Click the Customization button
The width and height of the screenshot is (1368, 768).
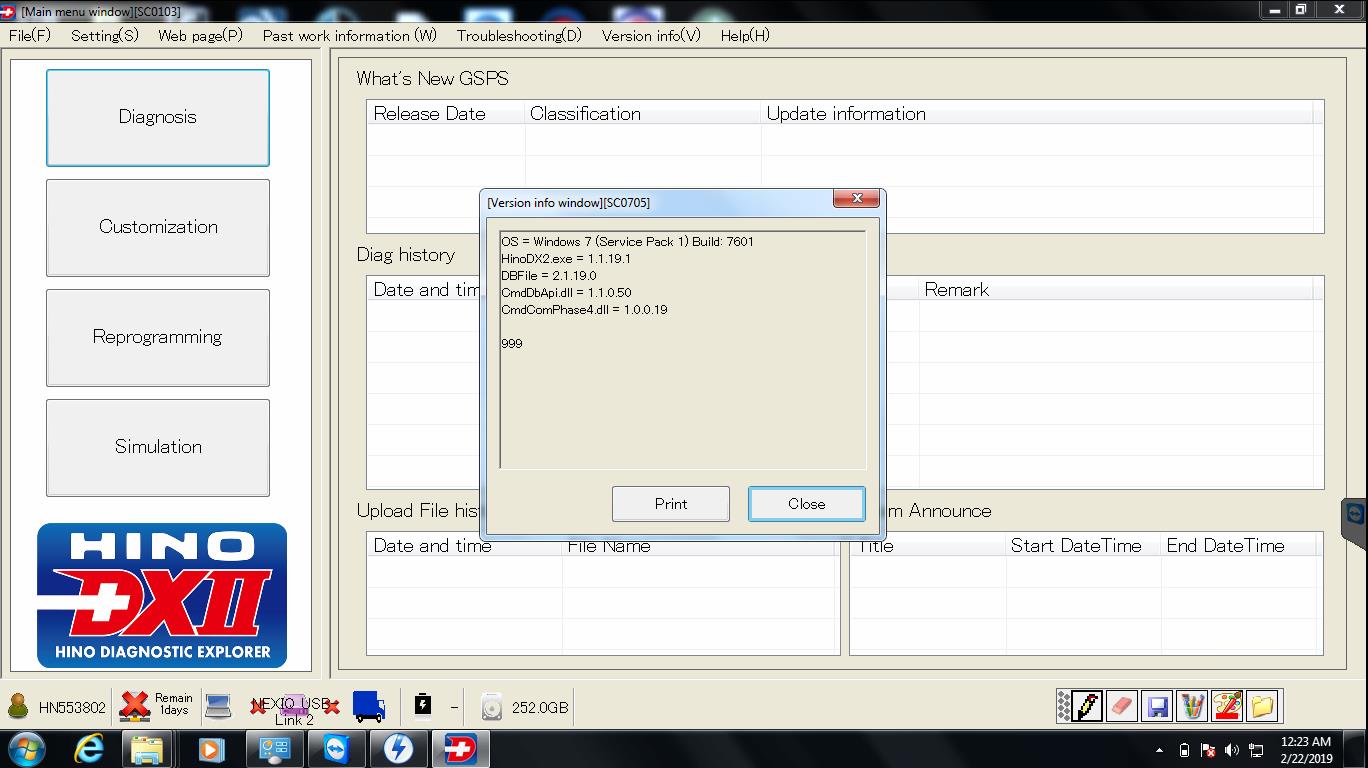(158, 227)
